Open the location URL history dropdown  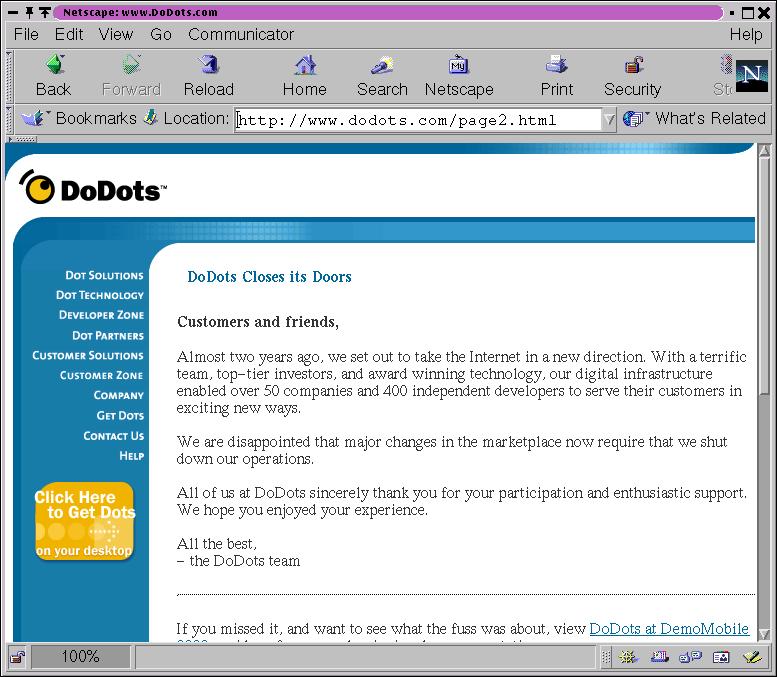(609, 119)
